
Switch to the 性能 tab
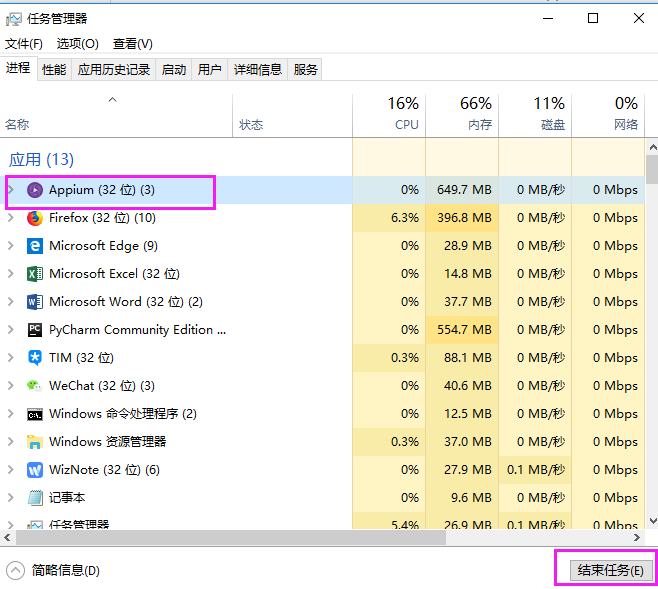54,70
